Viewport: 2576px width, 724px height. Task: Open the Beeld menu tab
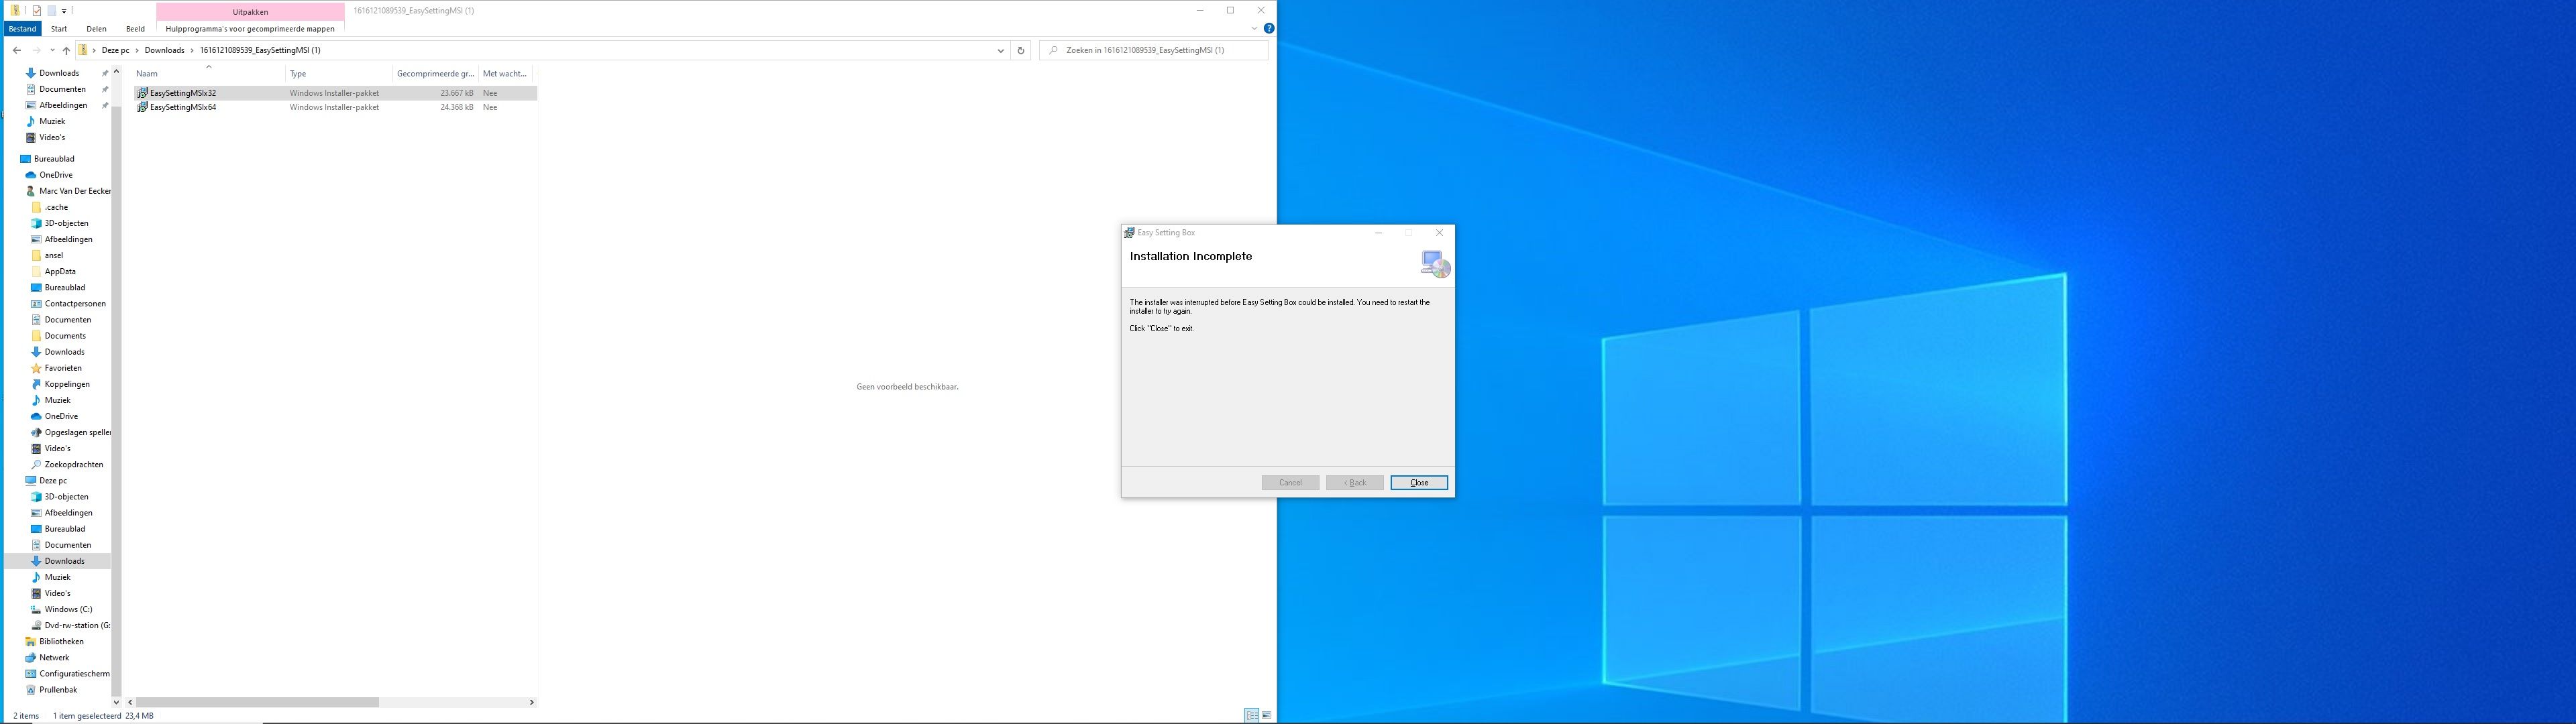click(134, 28)
